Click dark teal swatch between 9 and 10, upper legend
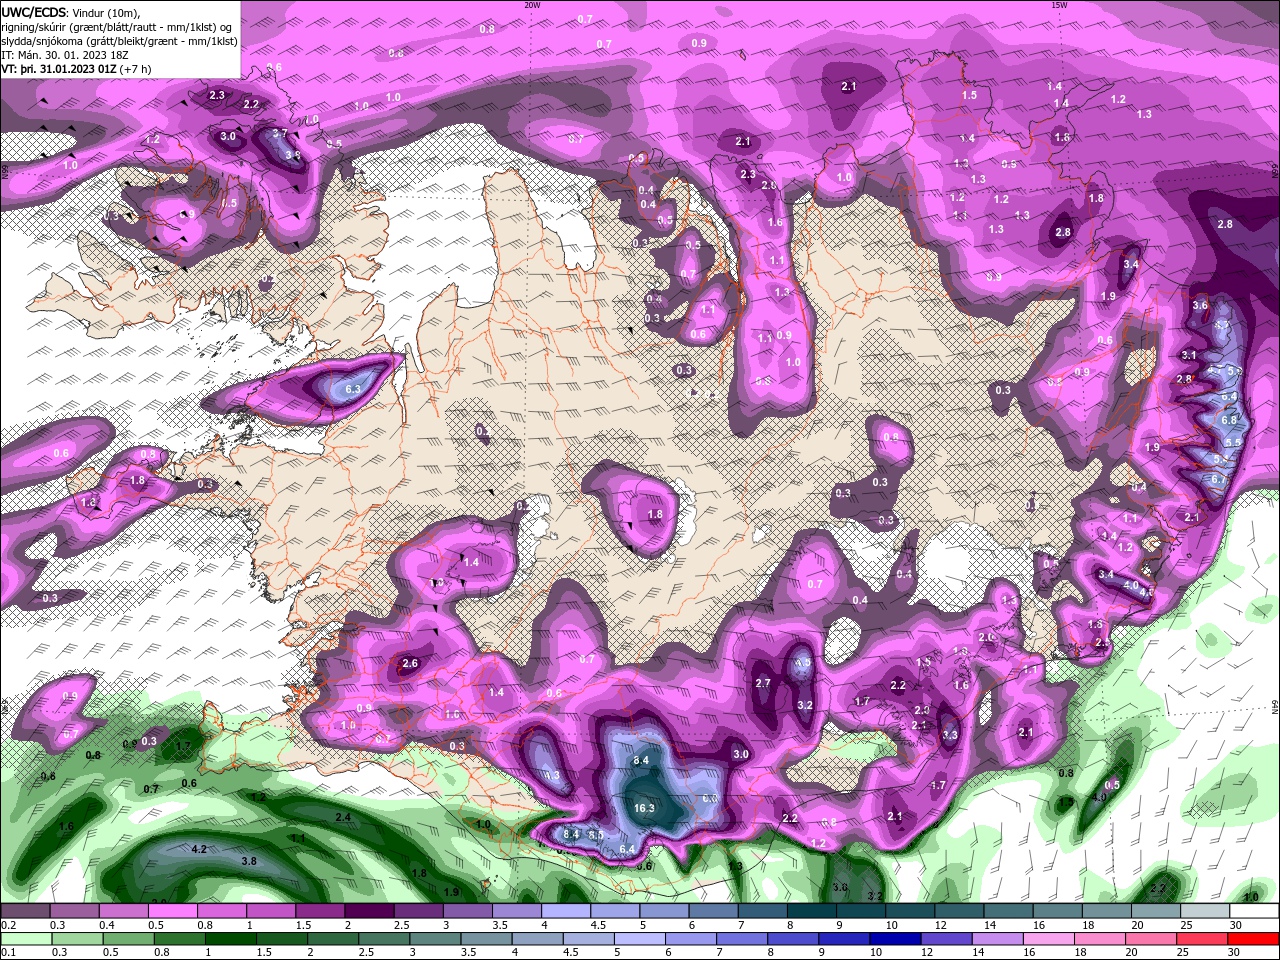This screenshot has width=1280, height=960. click(861, 911)
